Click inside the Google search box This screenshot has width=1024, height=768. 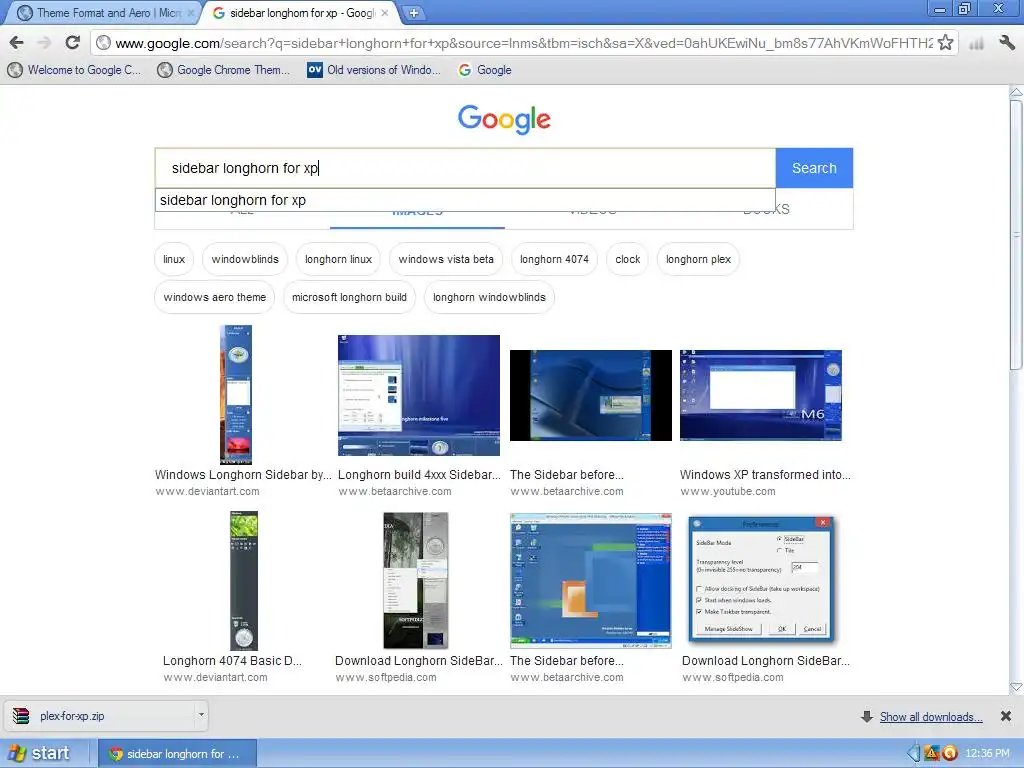[465, 168]
